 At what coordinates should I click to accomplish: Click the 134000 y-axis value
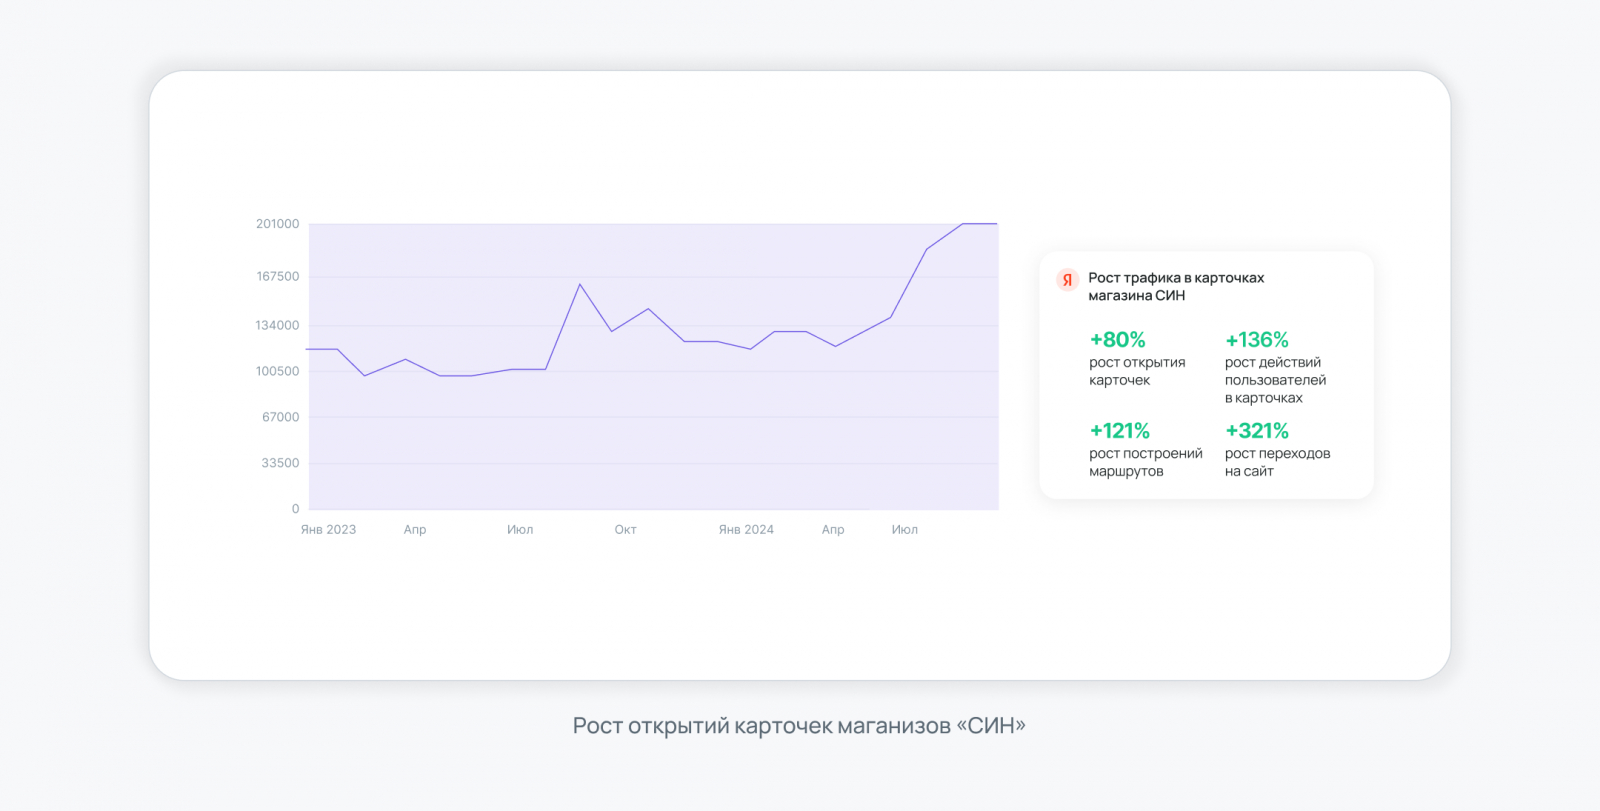pos(277,325)
